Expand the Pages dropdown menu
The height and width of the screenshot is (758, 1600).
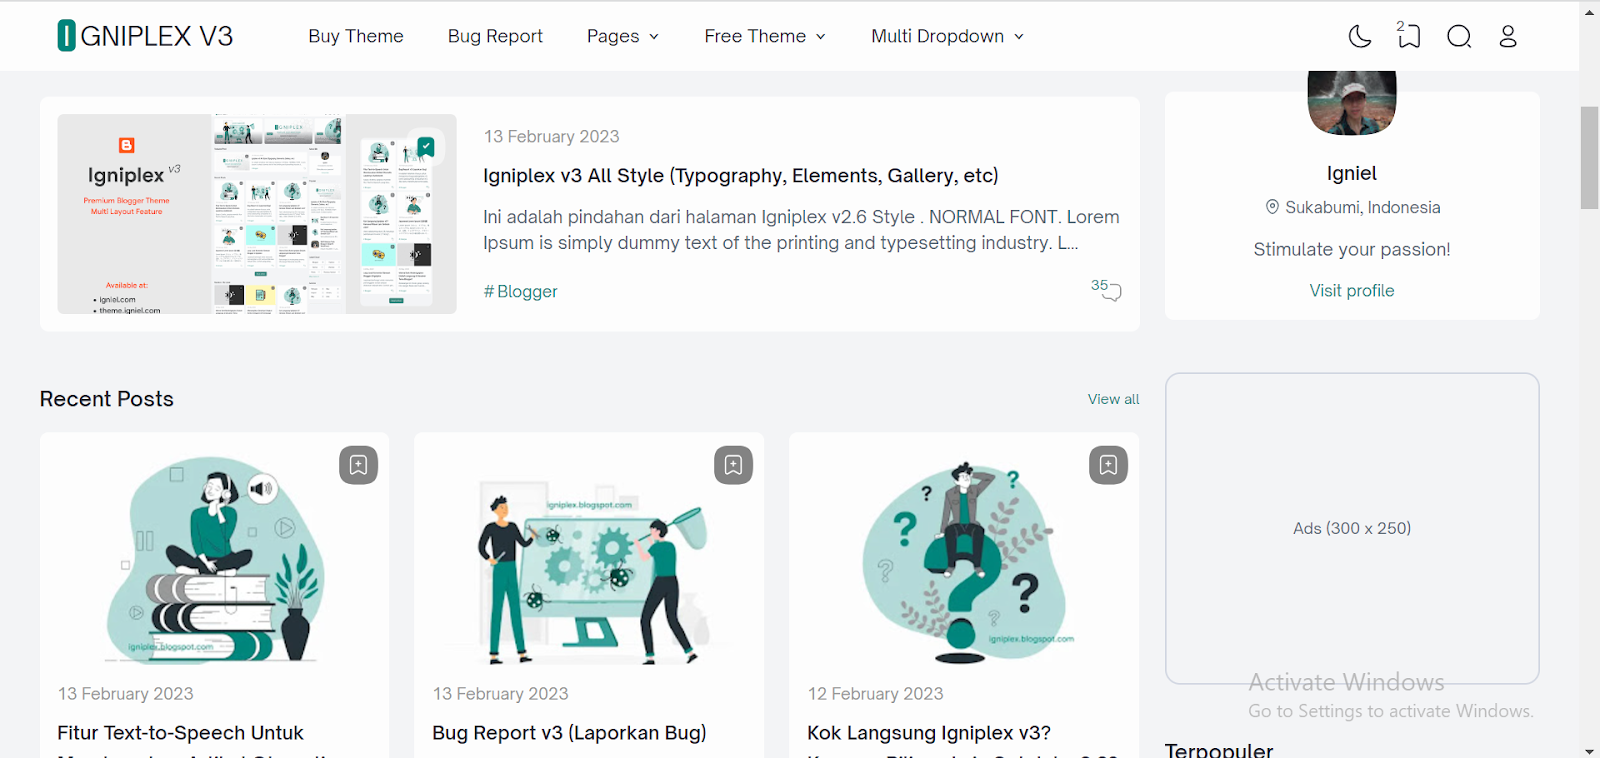tap(623, 36)
